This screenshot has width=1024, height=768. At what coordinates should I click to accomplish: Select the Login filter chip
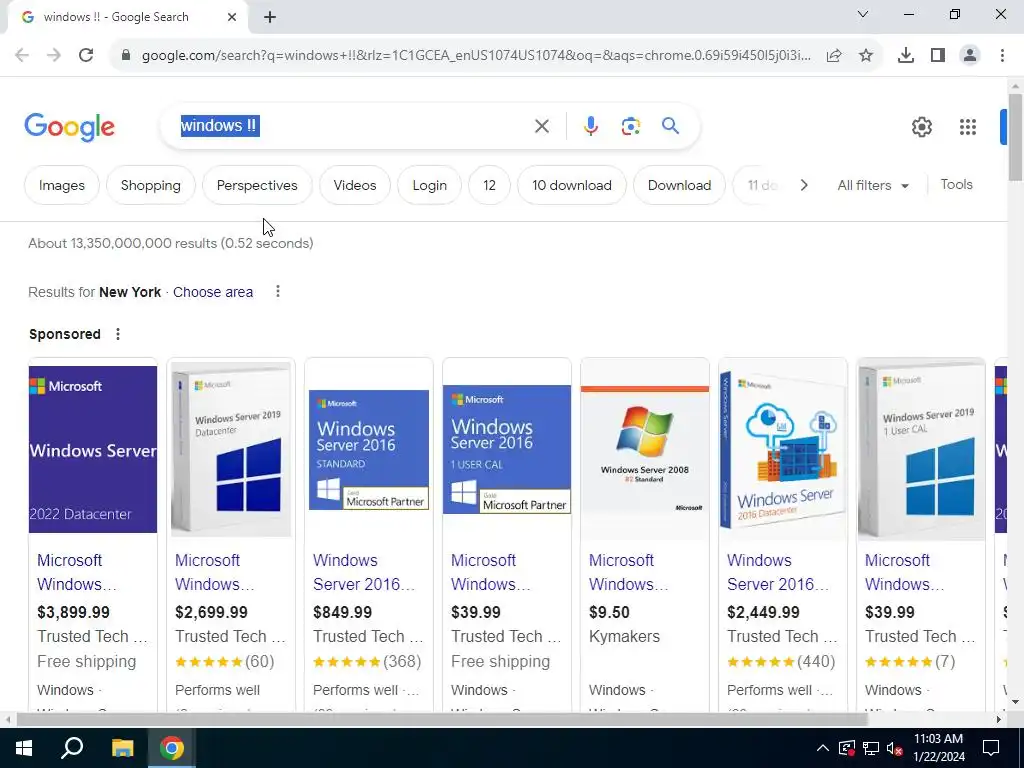pos(430,185)
